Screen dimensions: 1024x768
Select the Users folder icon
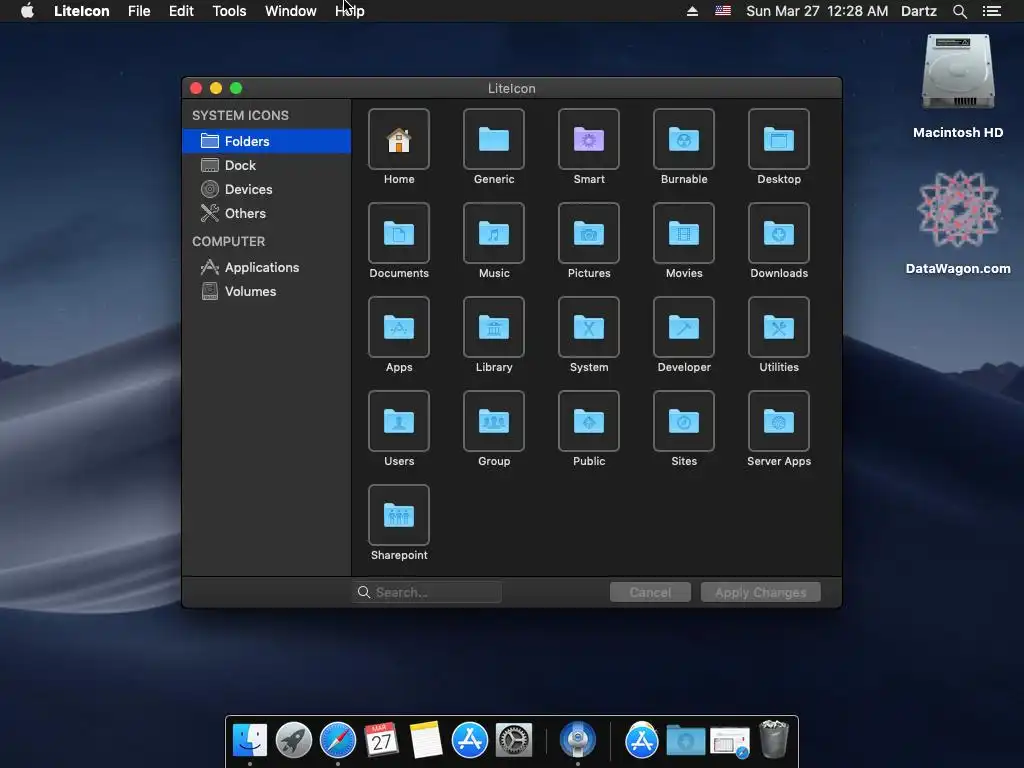coord(398,421)
